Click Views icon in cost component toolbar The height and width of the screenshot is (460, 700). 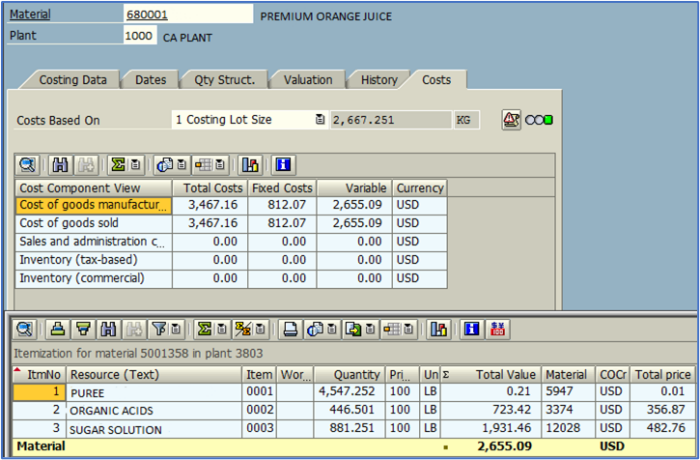(x=165, y=165)
